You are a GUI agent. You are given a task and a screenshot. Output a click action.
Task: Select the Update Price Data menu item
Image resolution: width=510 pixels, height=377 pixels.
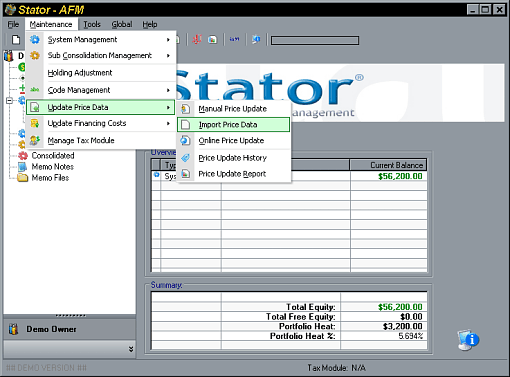pos(101,107)
